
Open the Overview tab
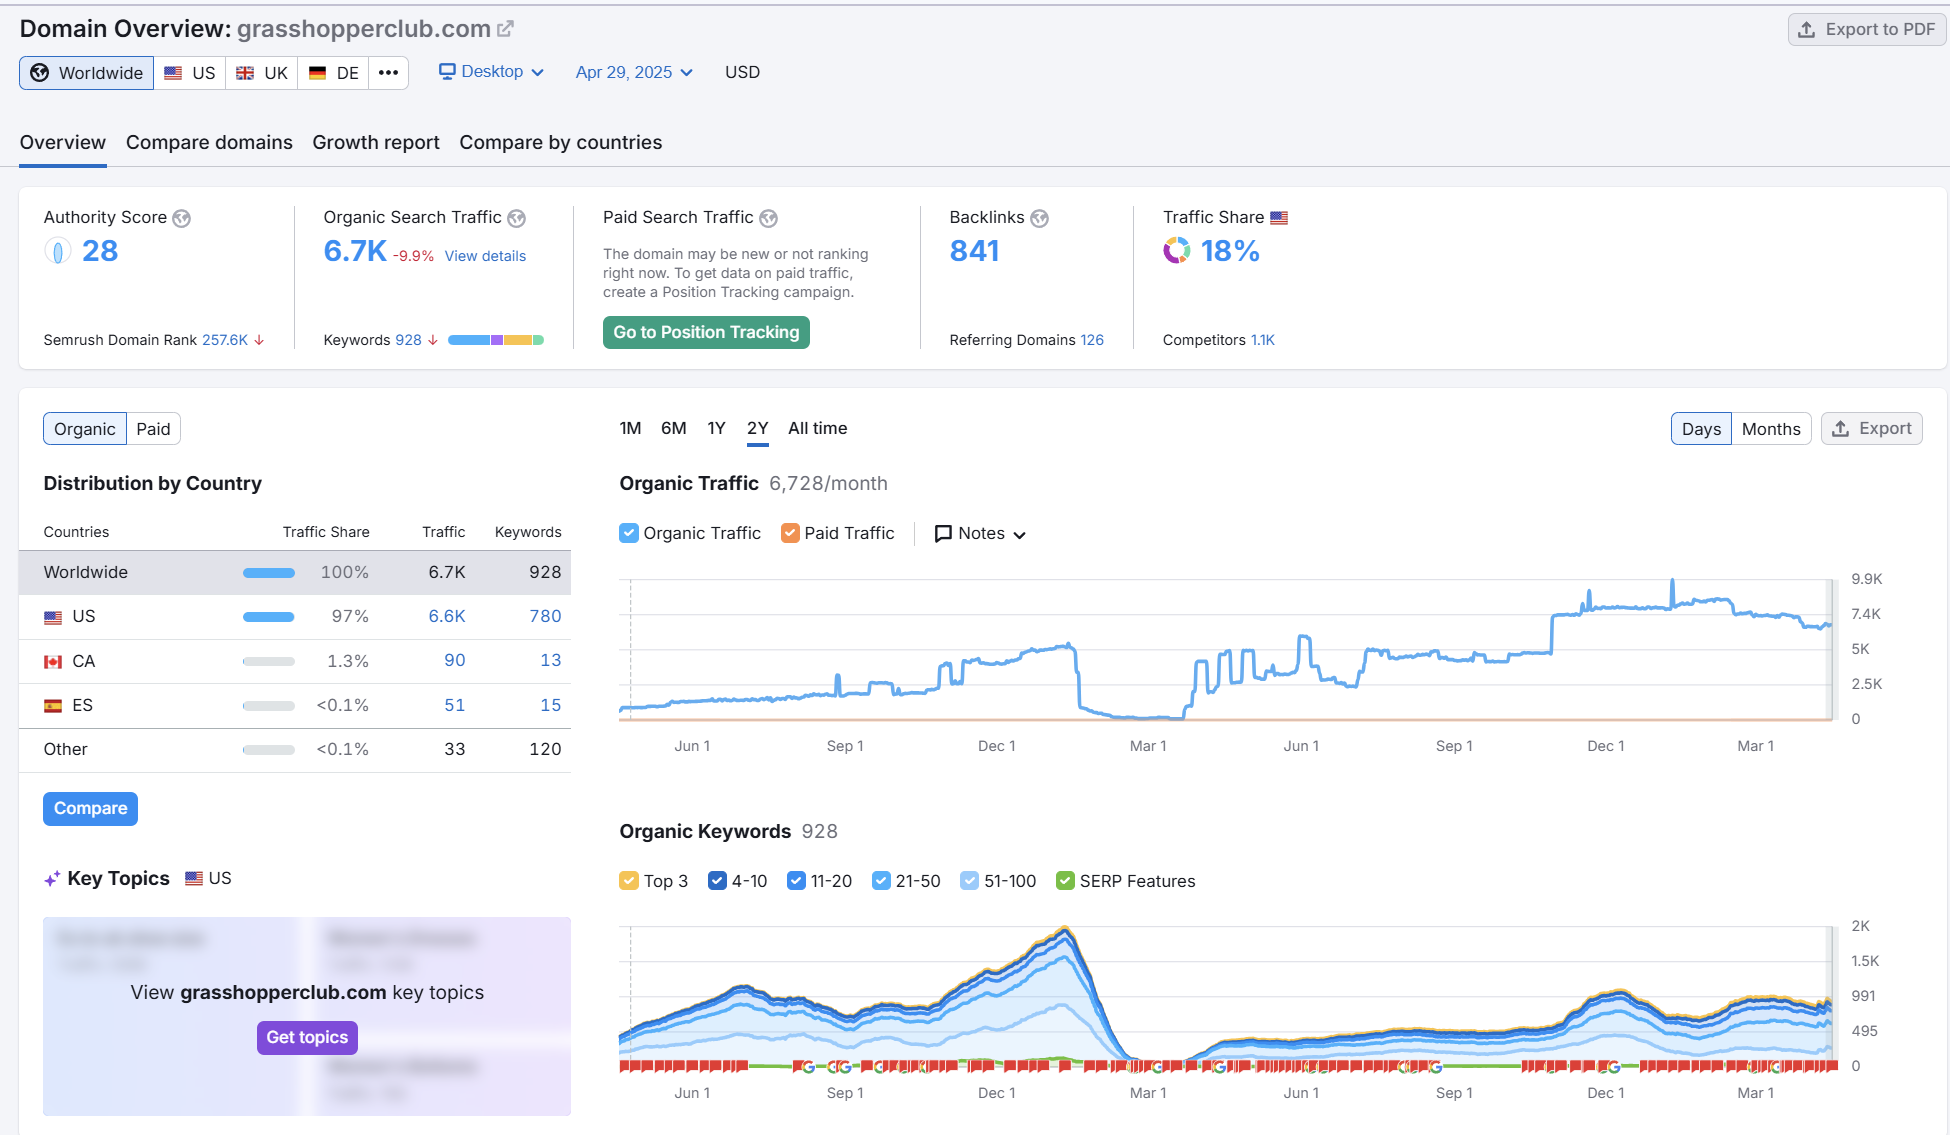pyautogui.click(x=62, y=143)
